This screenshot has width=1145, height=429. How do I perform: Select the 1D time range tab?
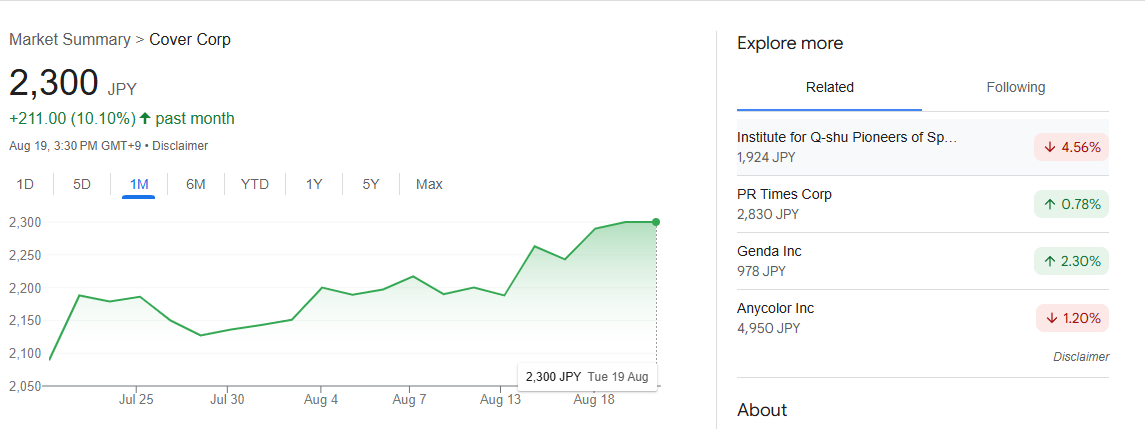[26, 184]
